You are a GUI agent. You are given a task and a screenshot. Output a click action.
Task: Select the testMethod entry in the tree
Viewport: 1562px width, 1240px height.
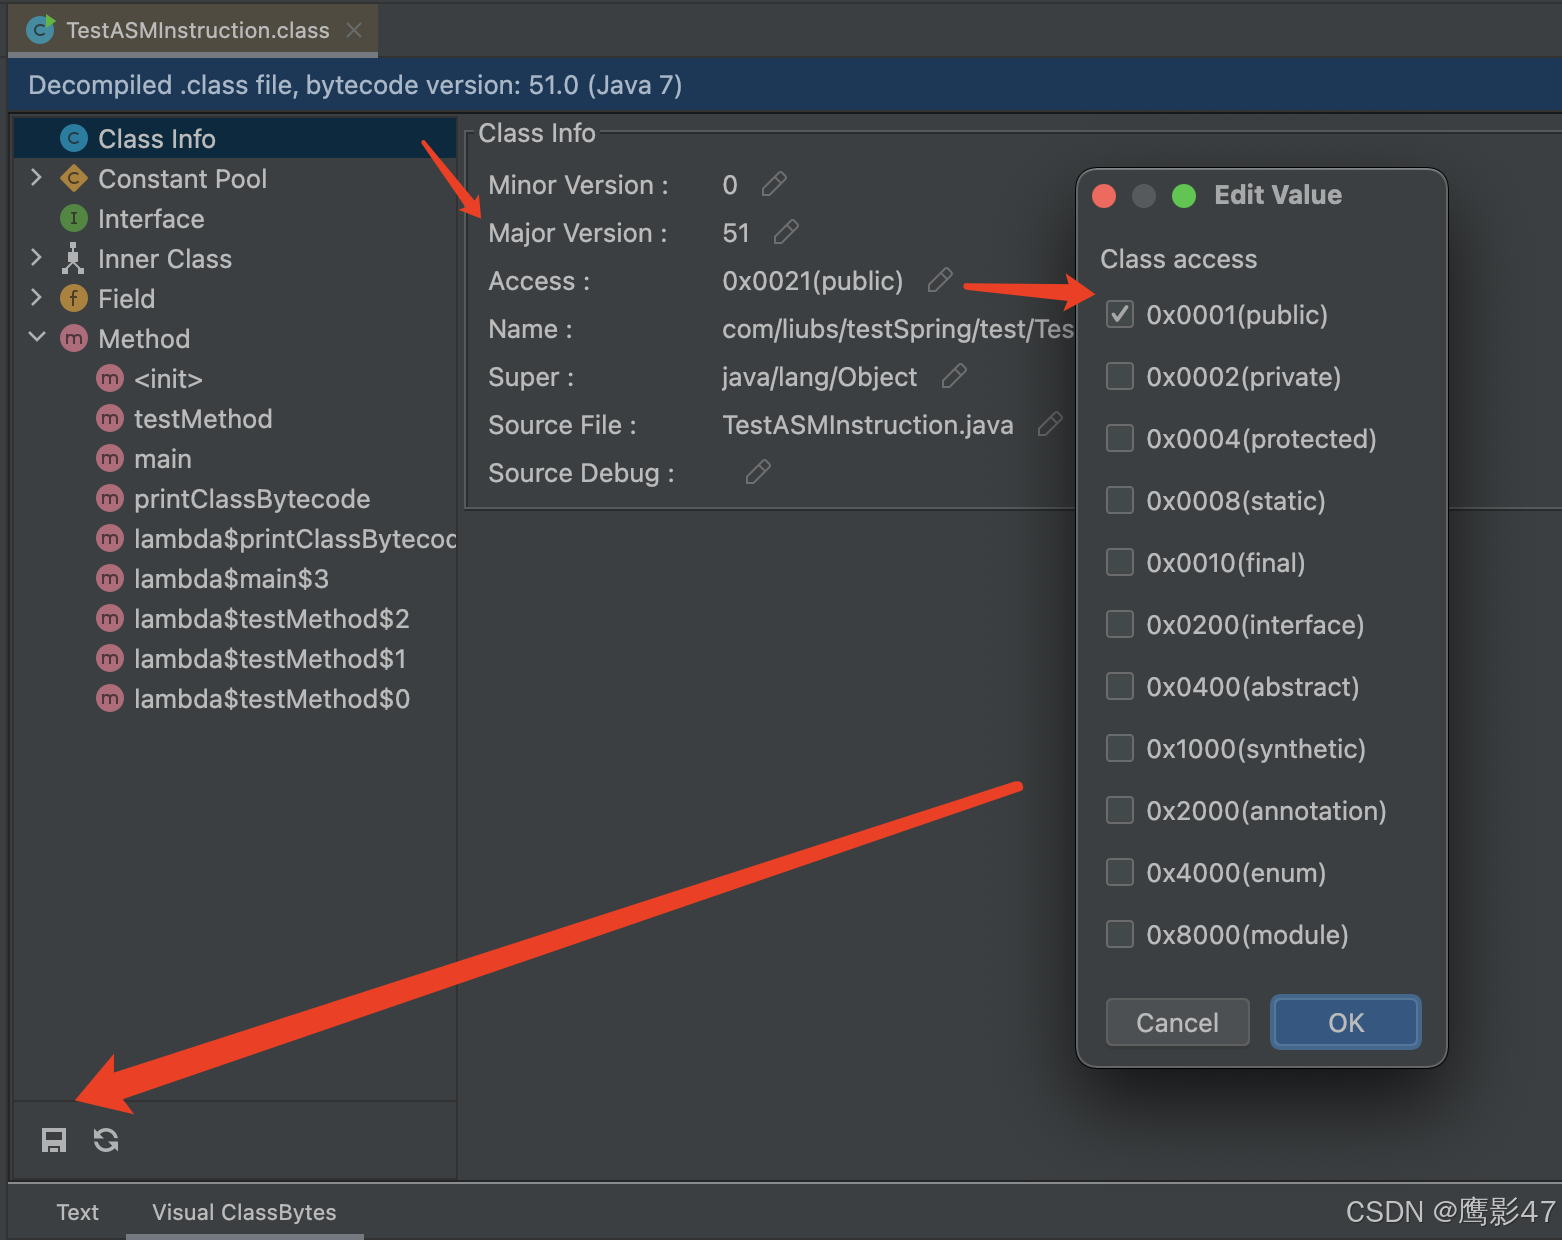(203, 418)
